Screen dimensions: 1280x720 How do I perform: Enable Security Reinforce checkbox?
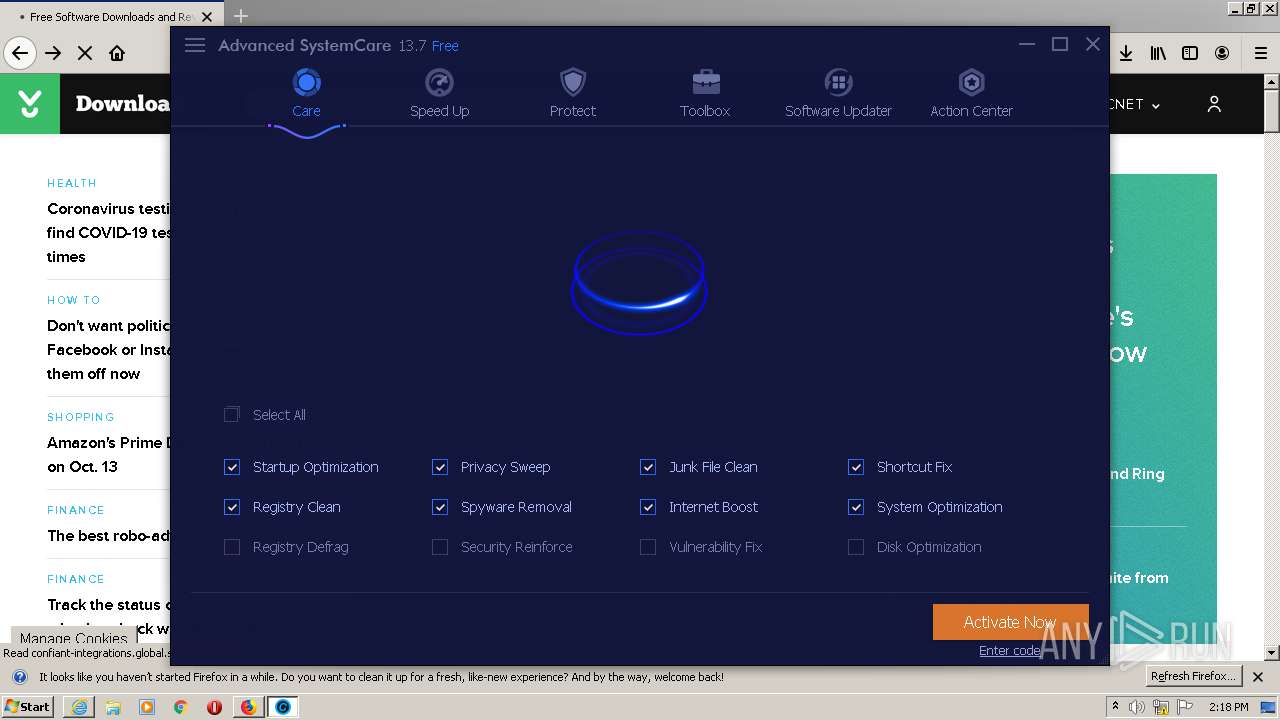440,547
